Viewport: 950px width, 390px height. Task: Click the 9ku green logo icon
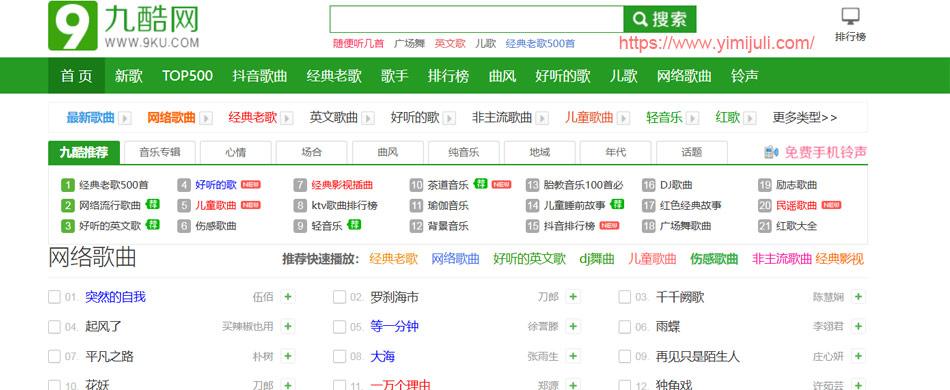coord(73,25)
